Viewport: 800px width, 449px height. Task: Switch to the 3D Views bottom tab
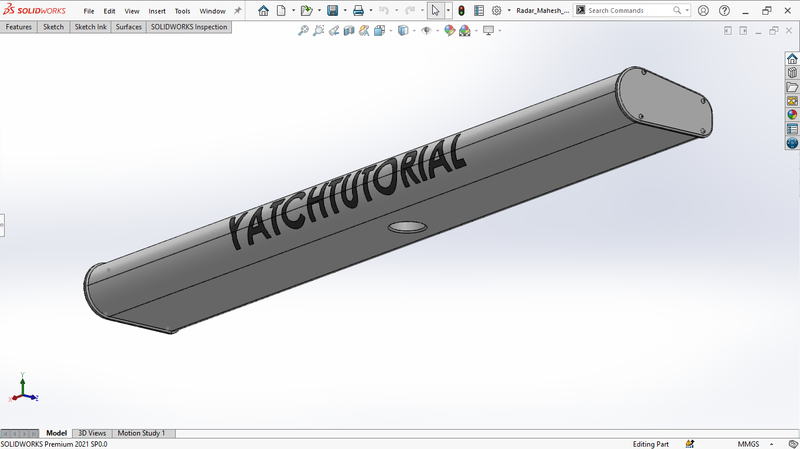point(92,433)
